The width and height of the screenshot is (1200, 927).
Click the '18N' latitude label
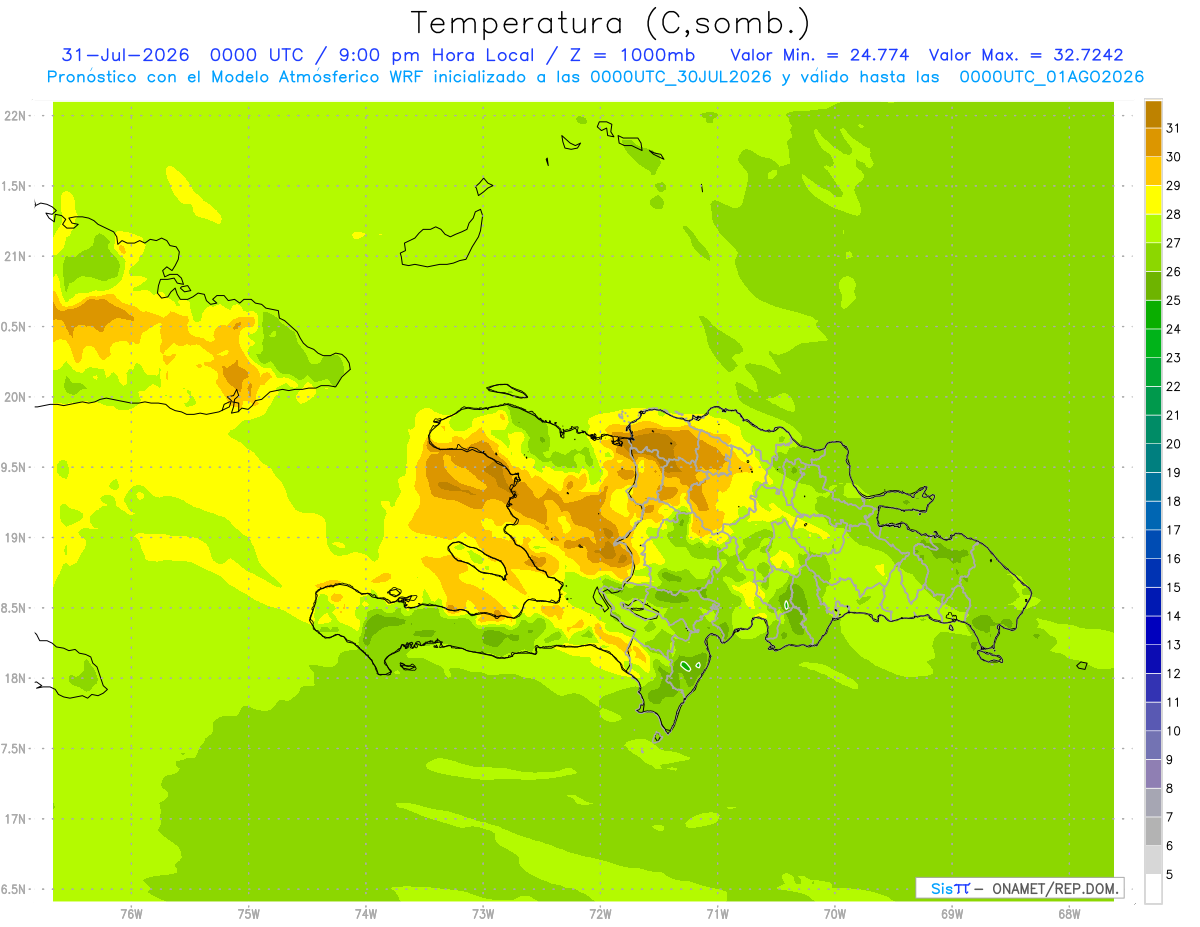click(x=17, y=678)
